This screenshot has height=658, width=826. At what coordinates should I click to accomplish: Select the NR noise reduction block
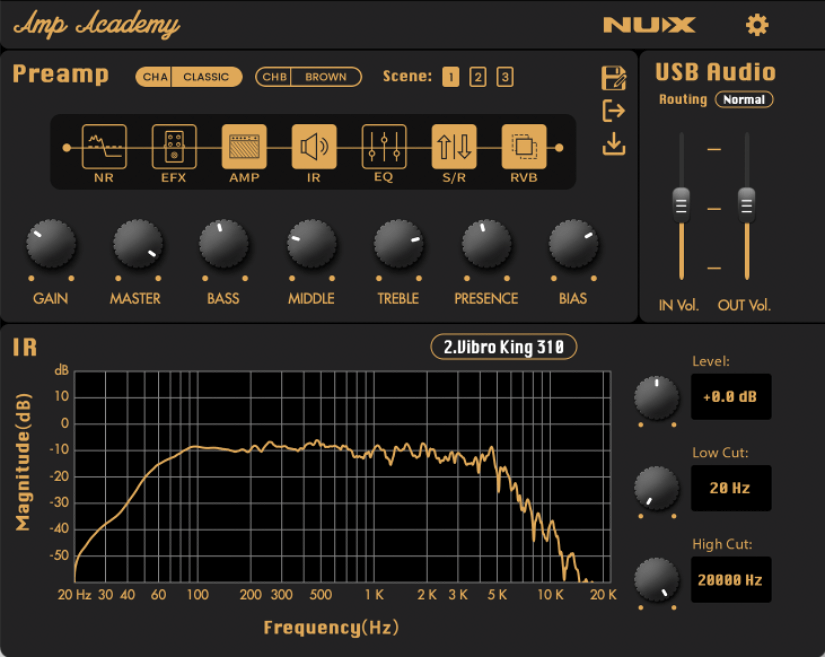(x=104, y=147)
